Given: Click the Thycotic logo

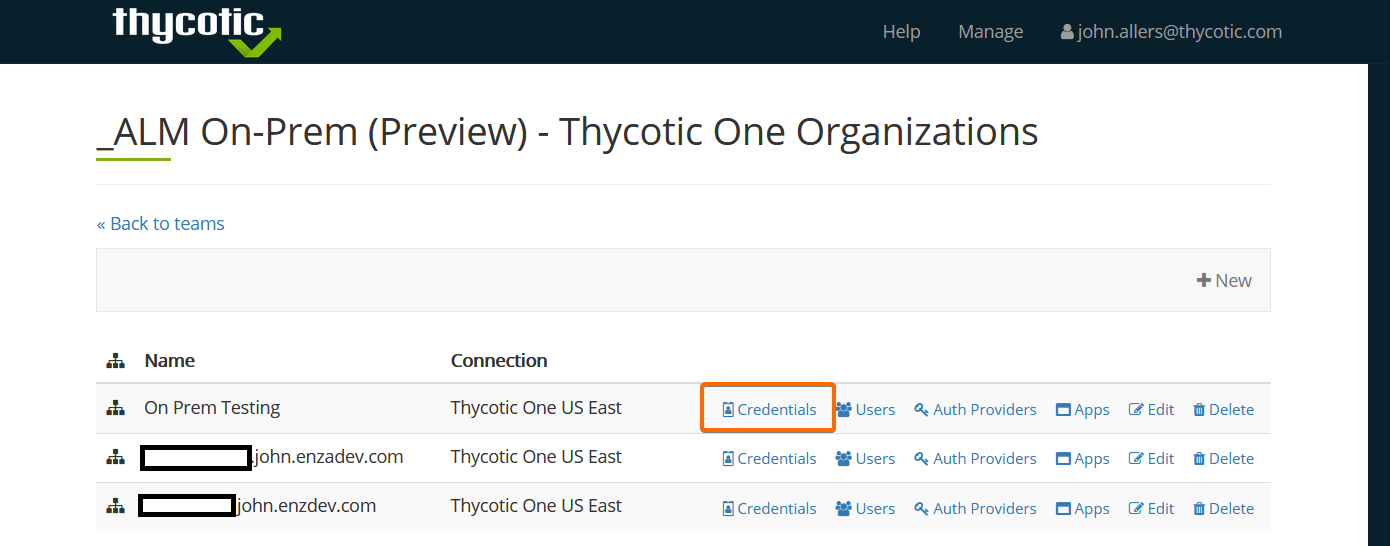Looking at the screenshot, I should click(196, 30).
